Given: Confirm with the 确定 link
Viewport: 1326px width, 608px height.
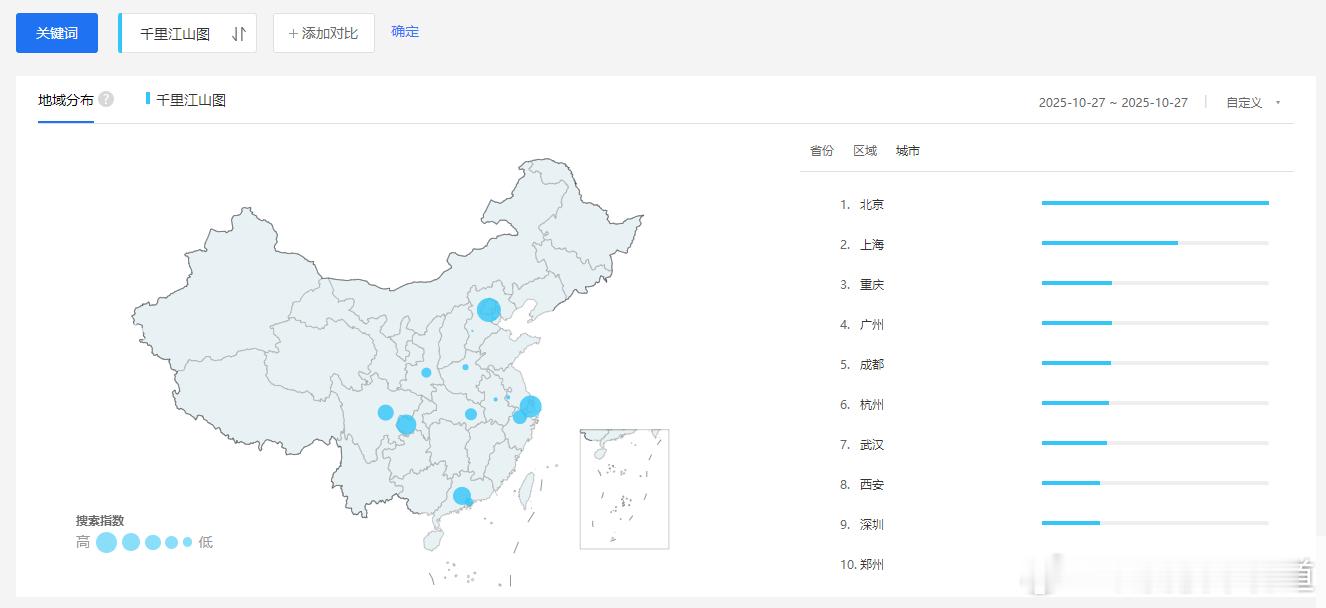Looking at the screenshot, I should [x=405, y=32].
